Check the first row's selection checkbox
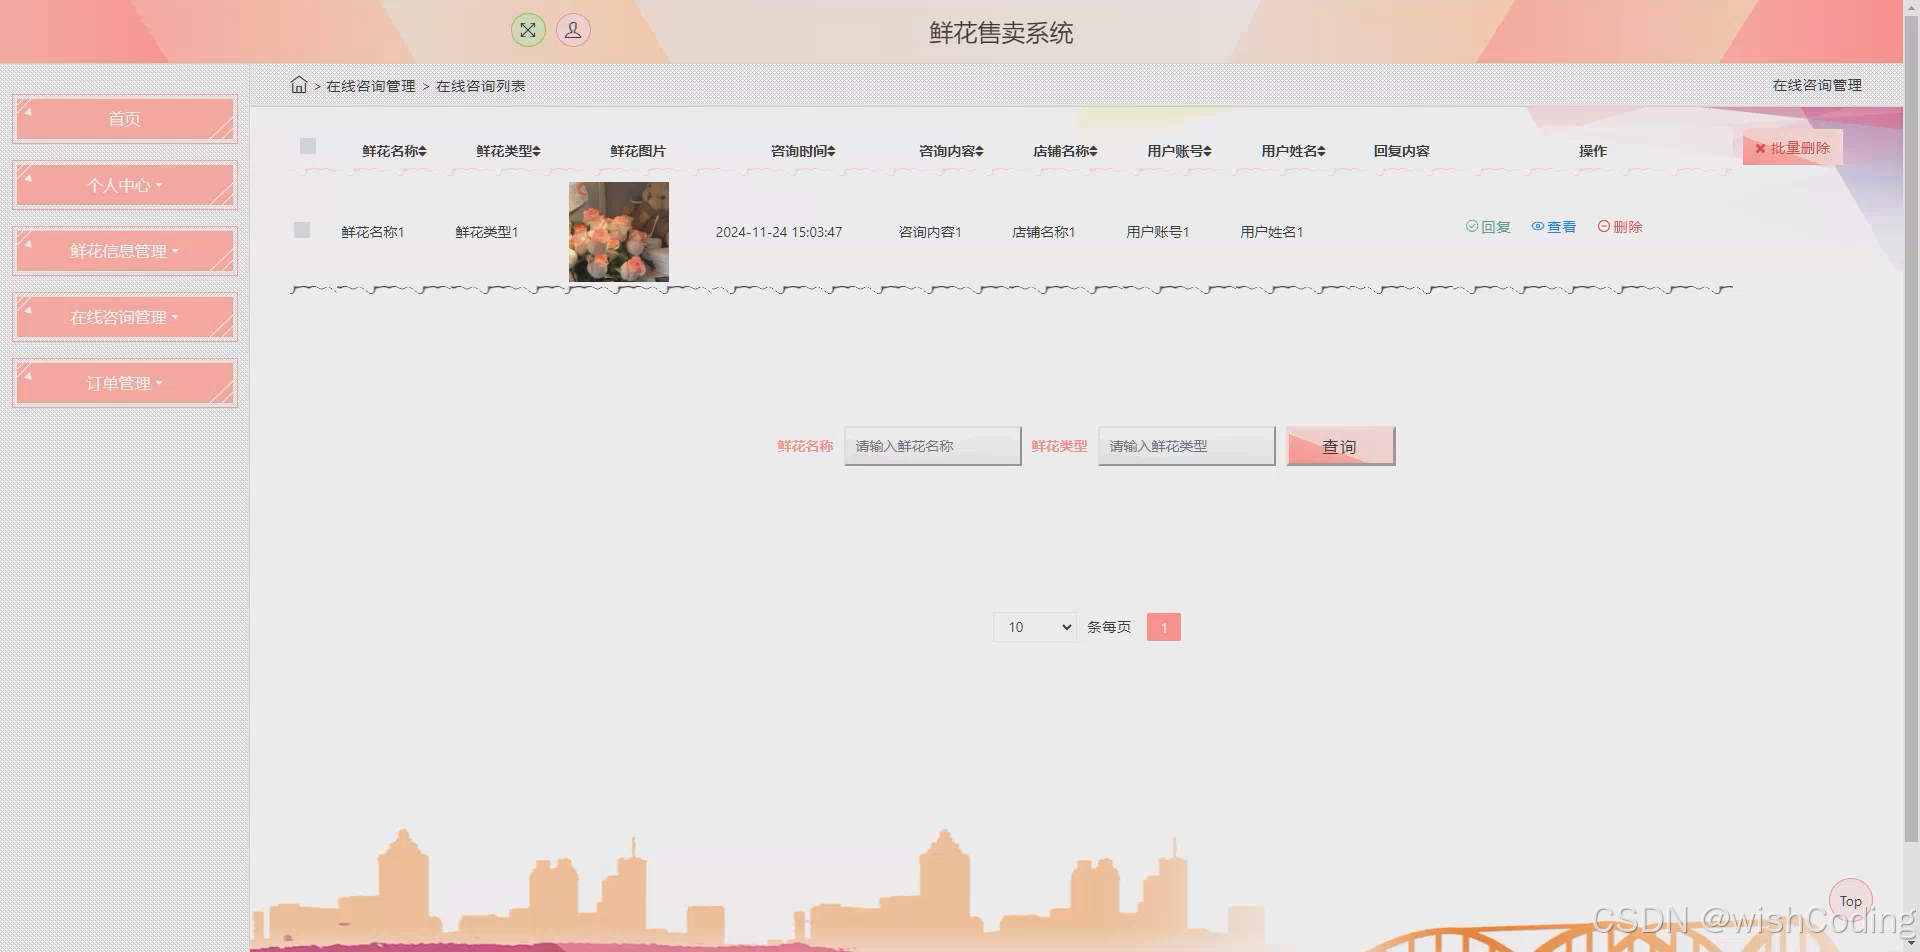 click(301, 230)
